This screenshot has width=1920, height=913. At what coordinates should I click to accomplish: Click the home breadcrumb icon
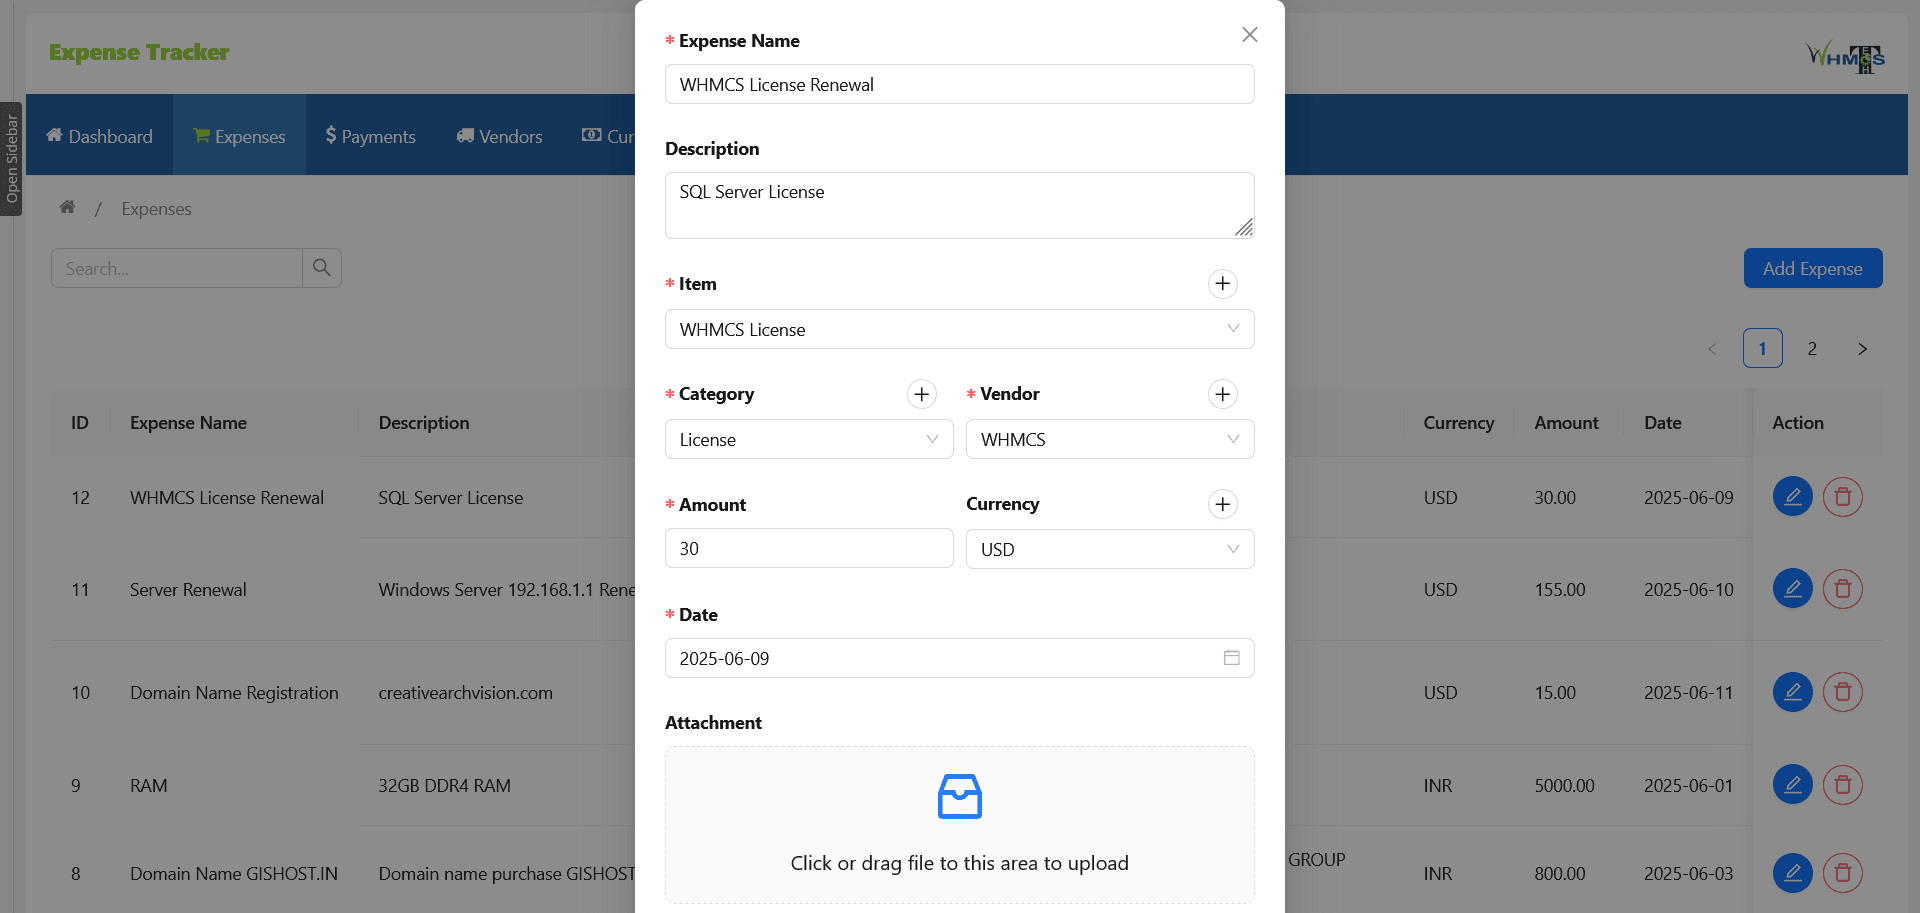(x=67, y=207)
